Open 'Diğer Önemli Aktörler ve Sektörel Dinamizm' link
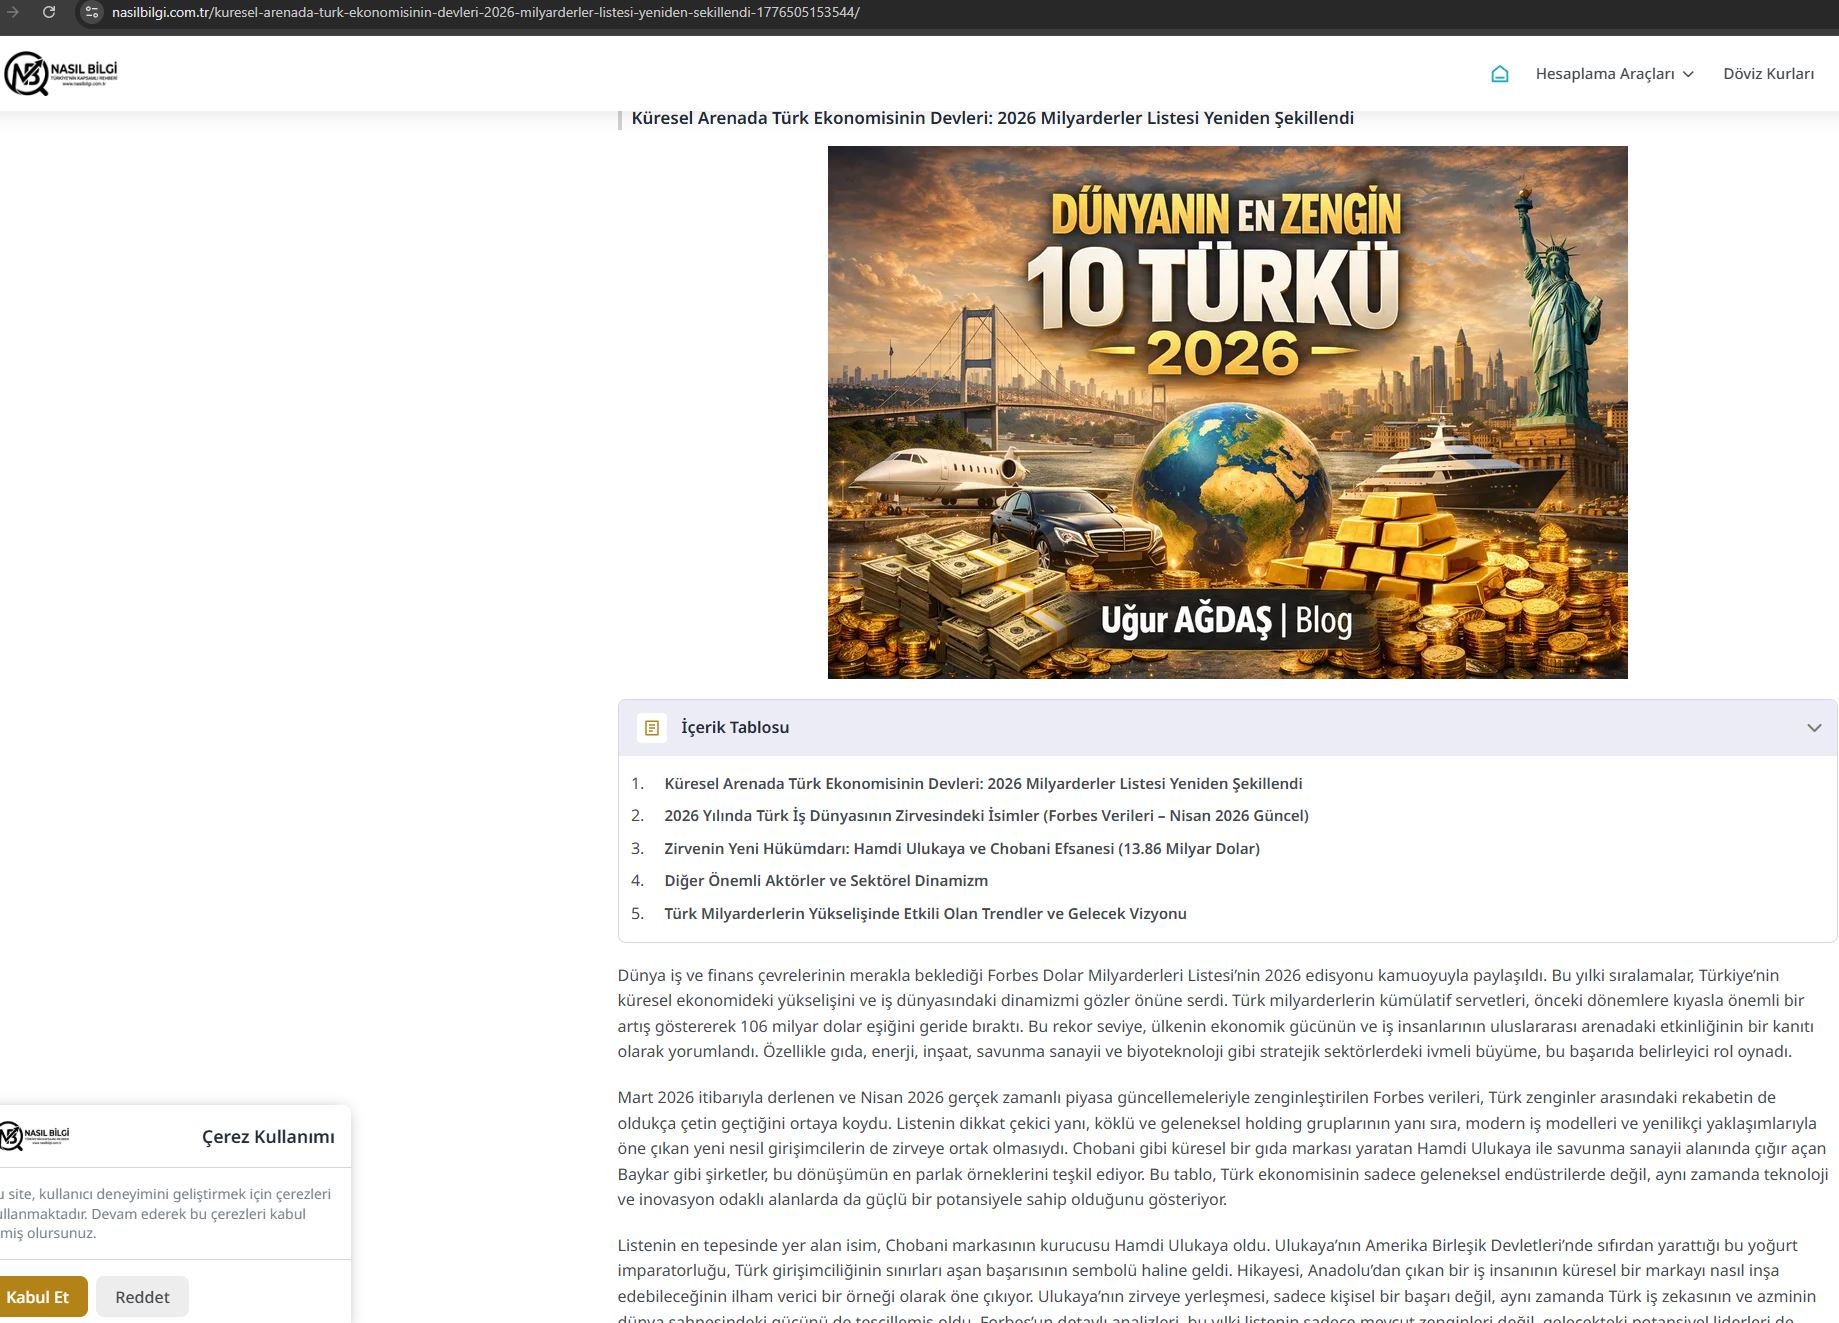1839x1323 pixels. [826, 881]
